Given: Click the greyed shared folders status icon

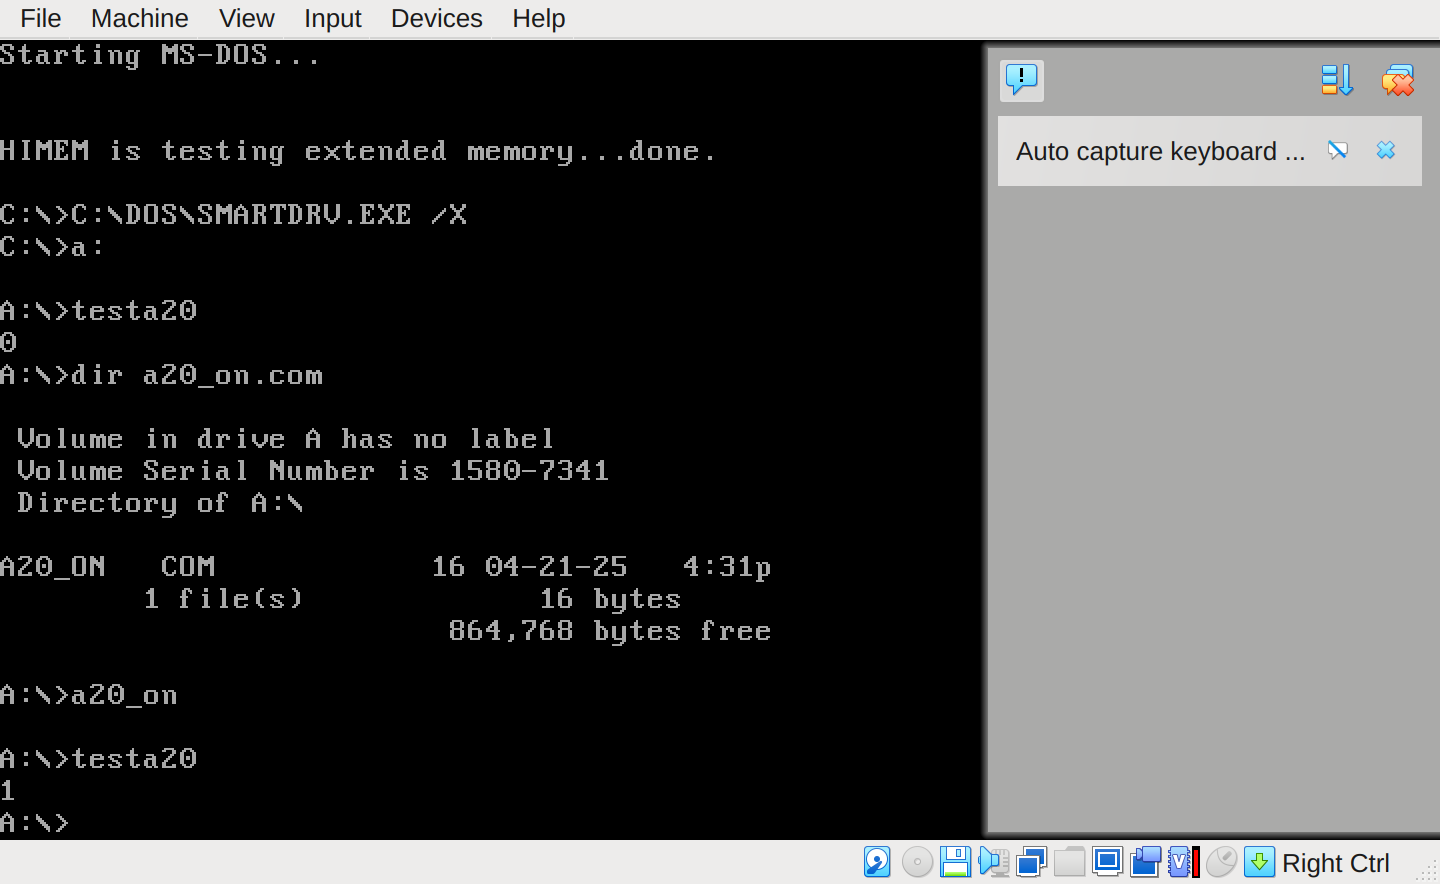Looking at the screenshot, I should point(1069,862).
